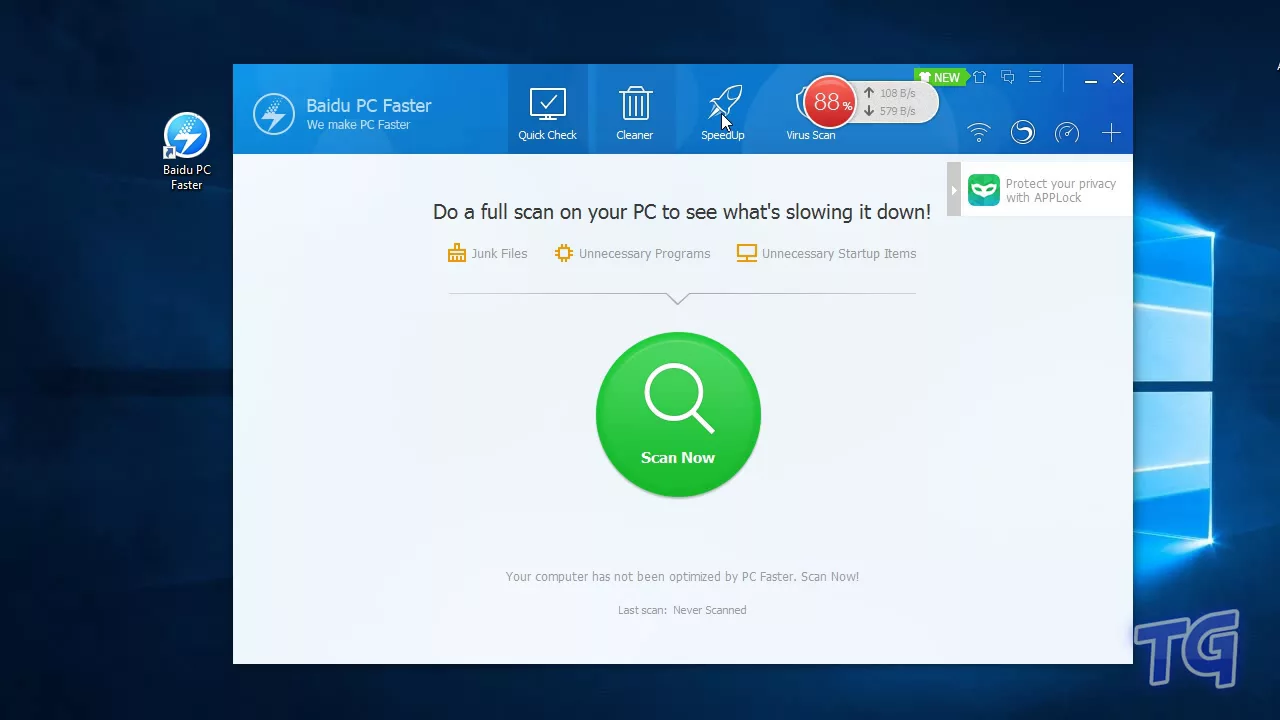This screenshot has width=1280, height=720.
Task: Click the 'has not been optimized' message
Action: click(x=682, y=576)
